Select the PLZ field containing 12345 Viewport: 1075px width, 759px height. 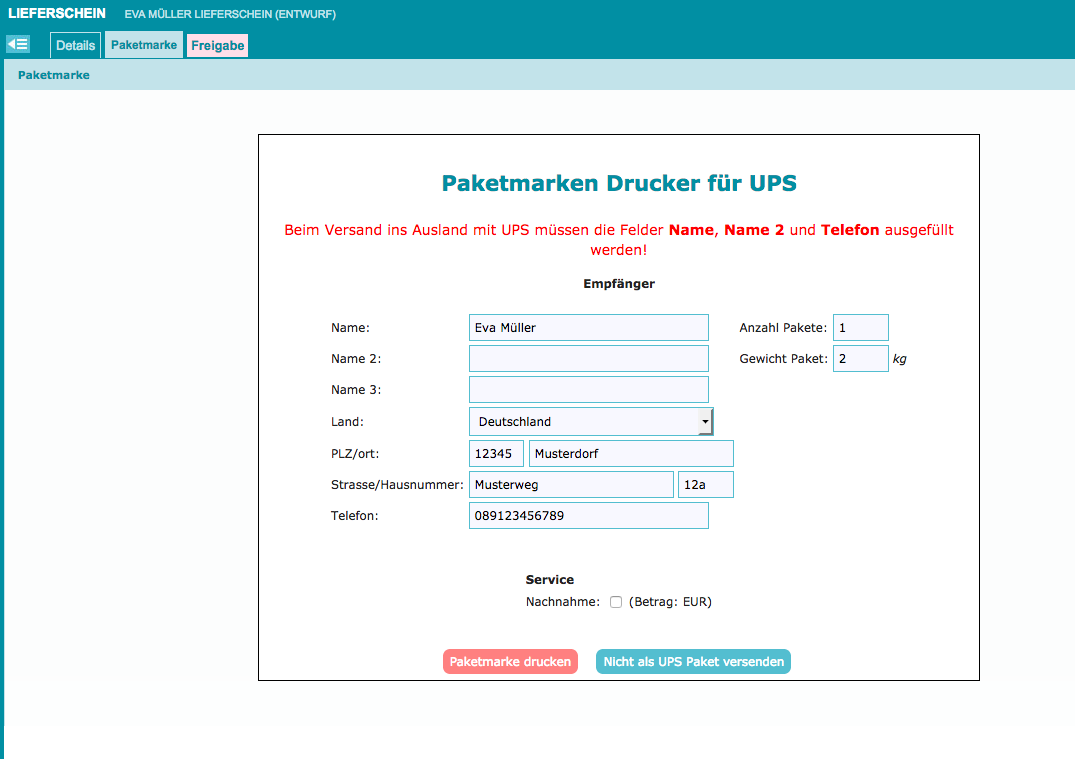point(496,454)
